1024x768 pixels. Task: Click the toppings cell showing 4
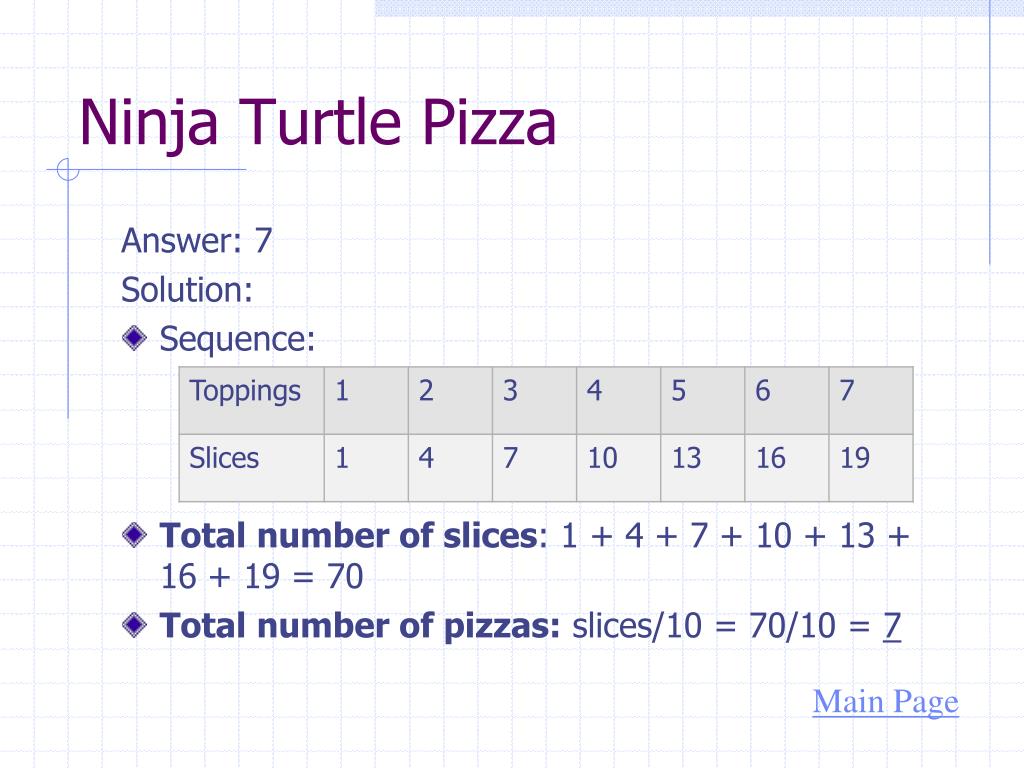click(618, 400)
